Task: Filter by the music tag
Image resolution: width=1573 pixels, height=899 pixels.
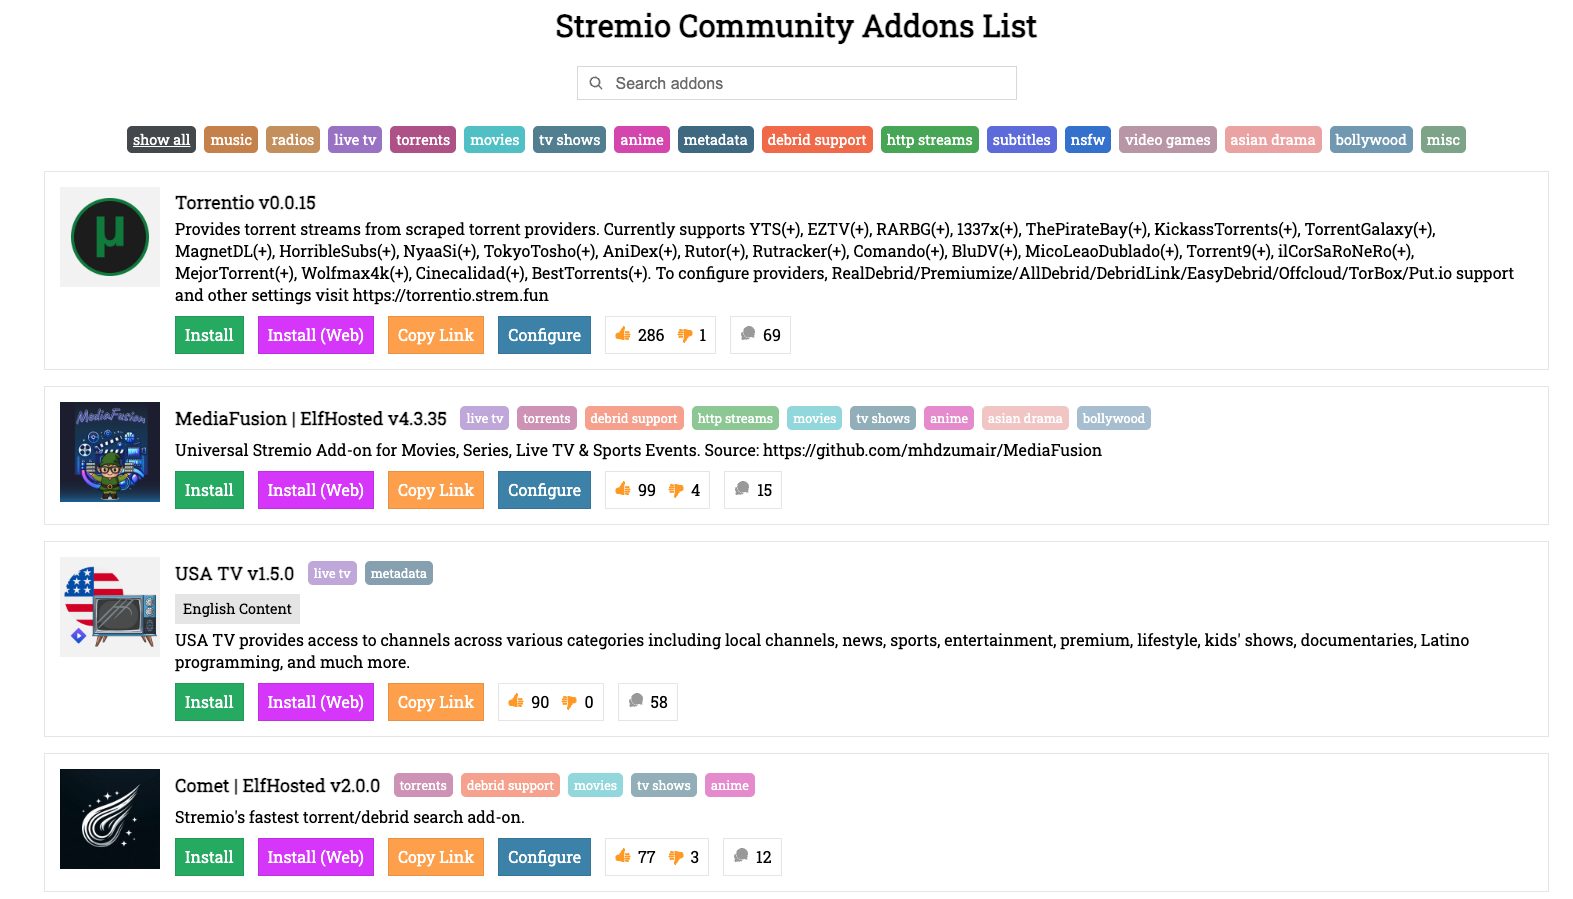Action: 231,140
